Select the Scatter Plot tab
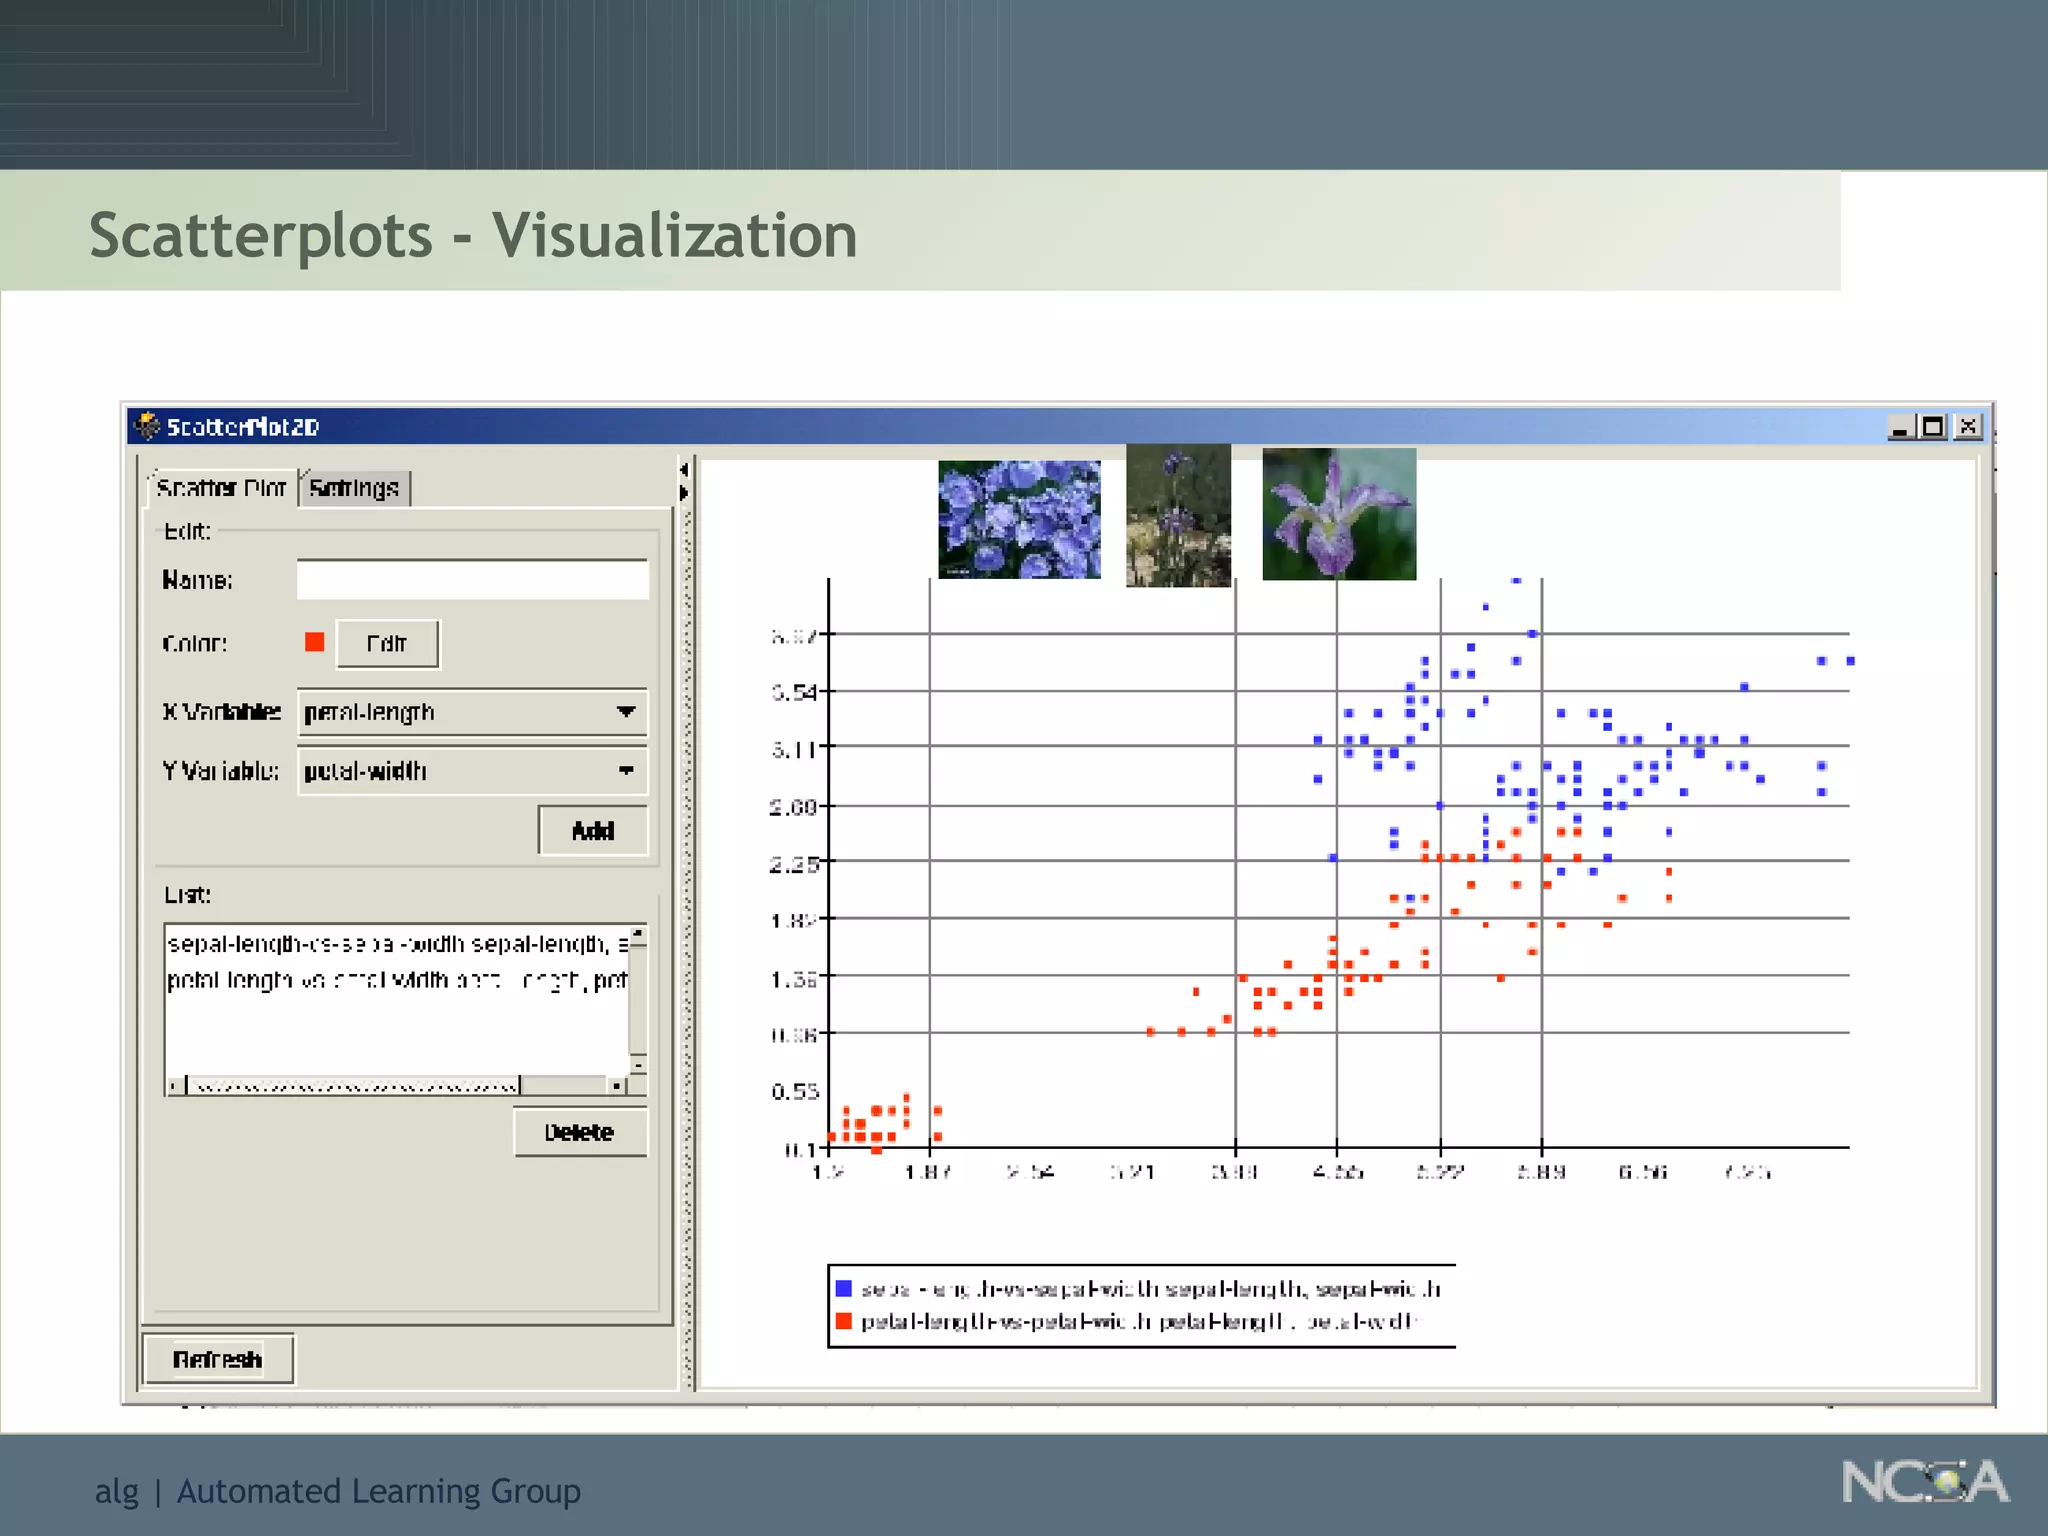The image size is (2048, 1536). 221,488
